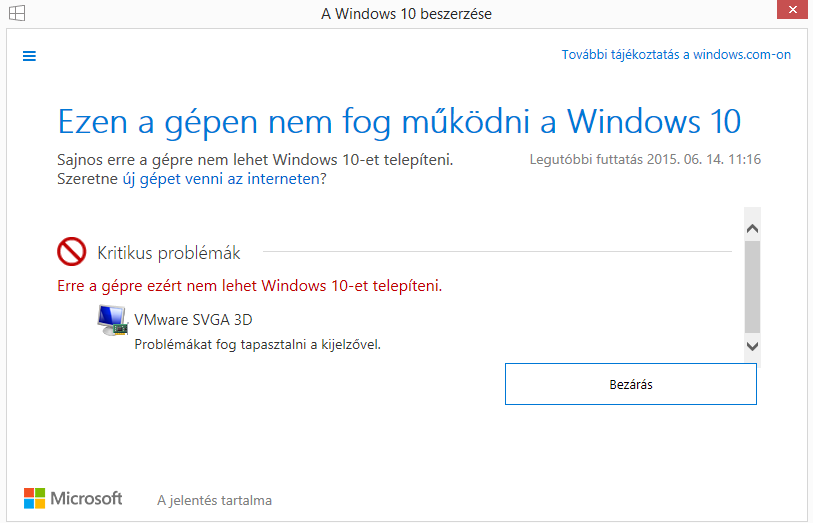This screenshot has width=813, height=523.
Task: Select the VMware SVGA 3D device name
Action: pos(193,320)
